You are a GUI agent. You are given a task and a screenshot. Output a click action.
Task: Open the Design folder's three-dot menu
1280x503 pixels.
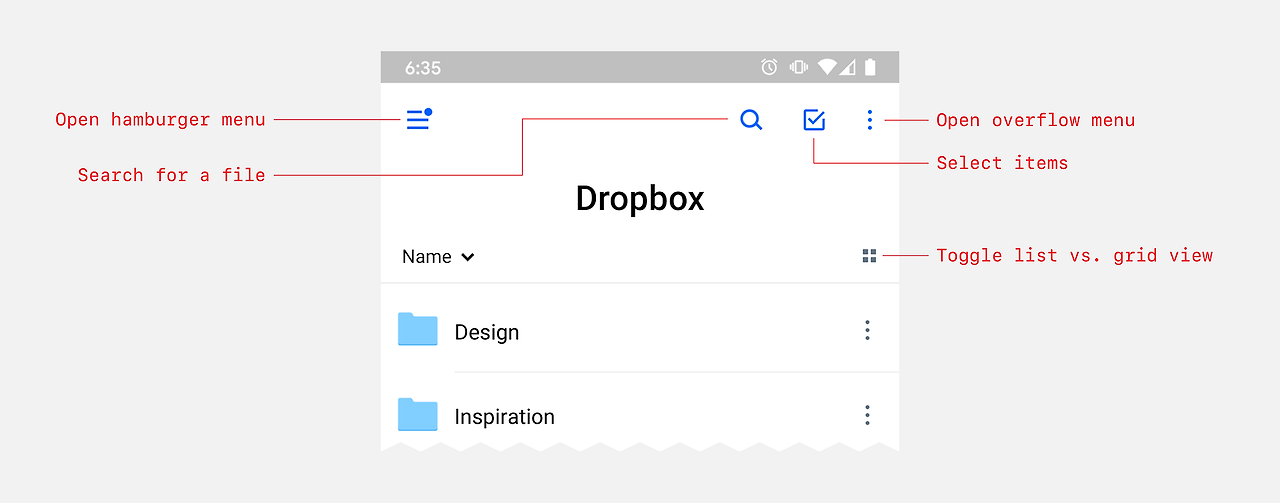point(867,330)
